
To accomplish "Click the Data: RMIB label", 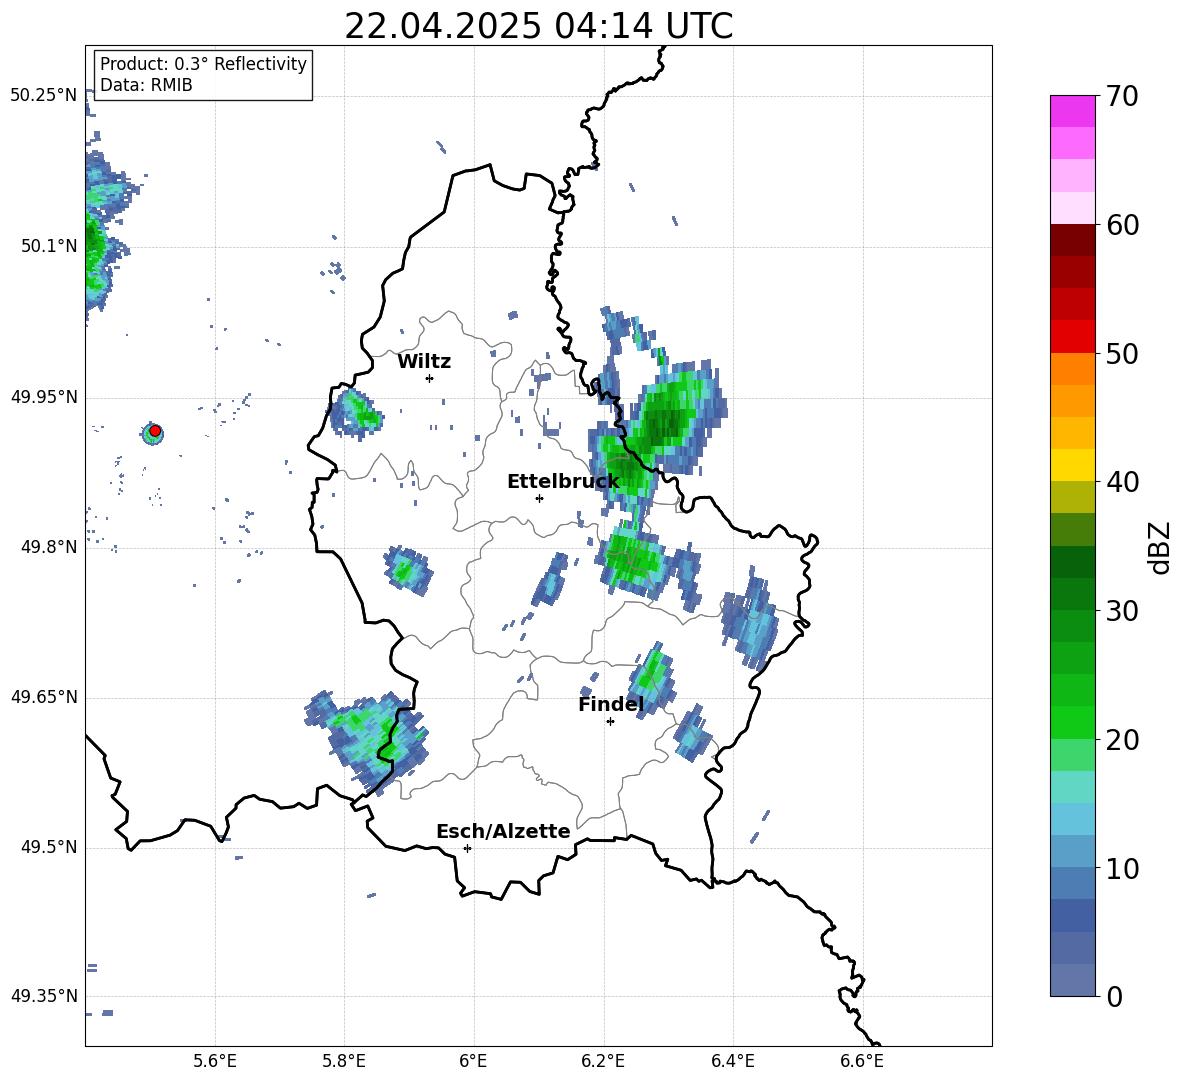I will click(146, 85).
